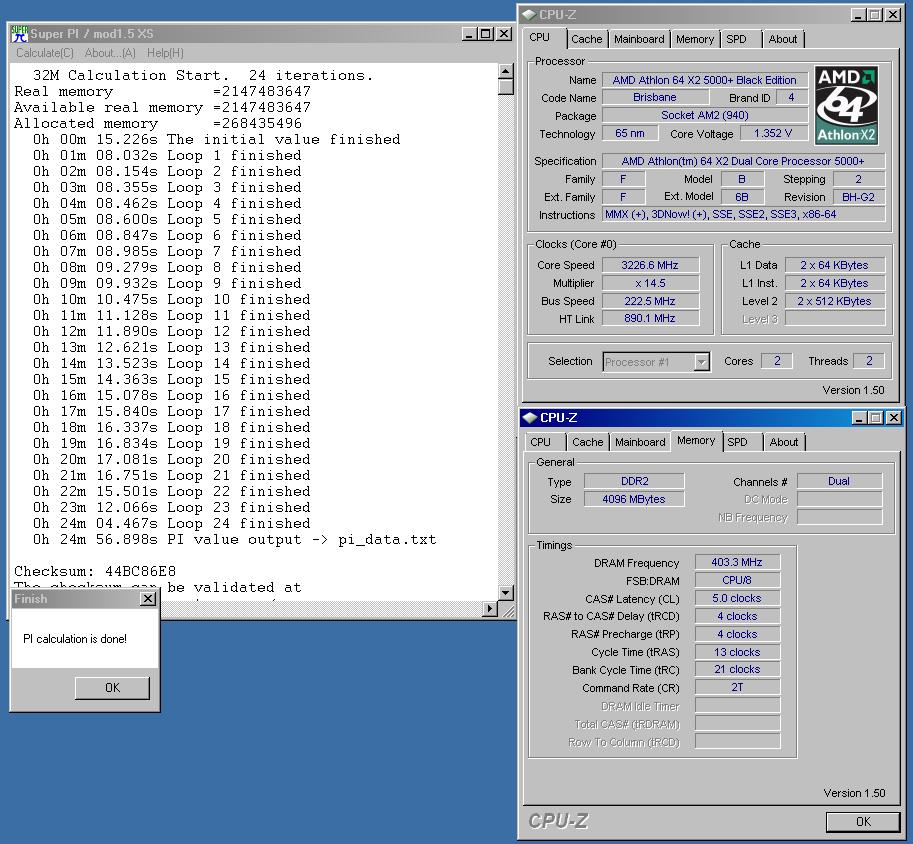Click the Super PI application icon

click(x=19, y=34)
